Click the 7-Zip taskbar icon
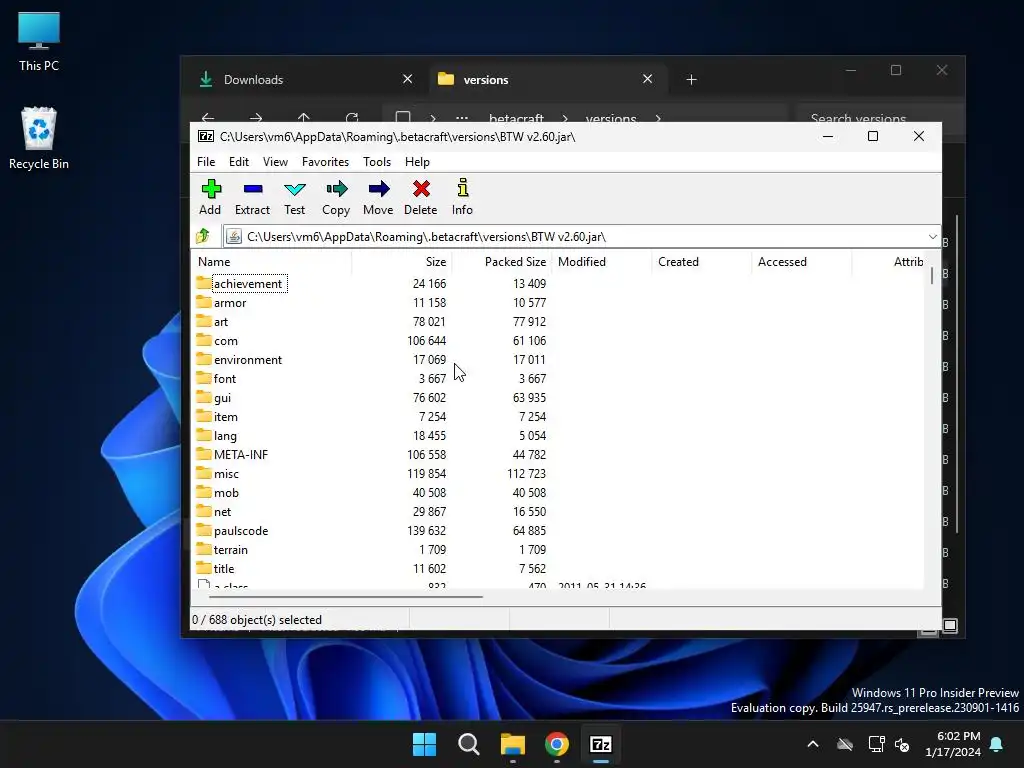The width and height of the screenshot is (1024, 768). [601, 744]
